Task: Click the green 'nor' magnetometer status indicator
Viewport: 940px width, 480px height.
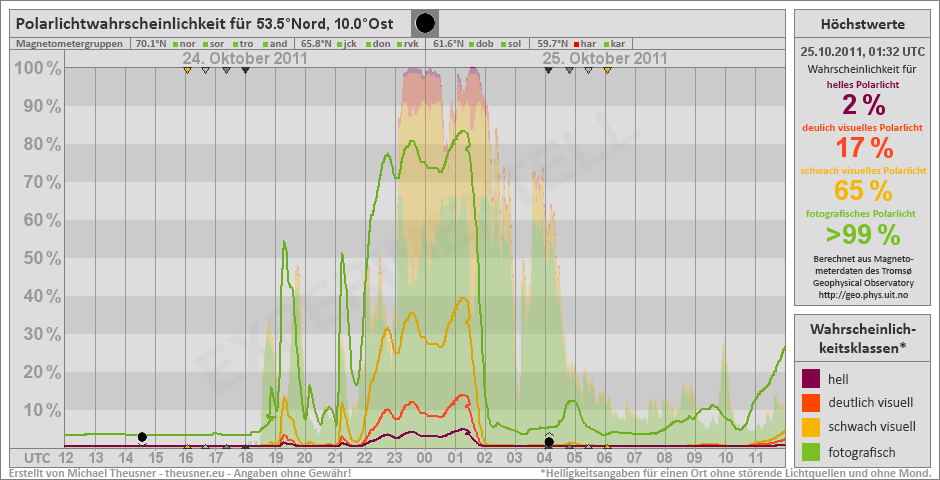Action: click(175, 44)
